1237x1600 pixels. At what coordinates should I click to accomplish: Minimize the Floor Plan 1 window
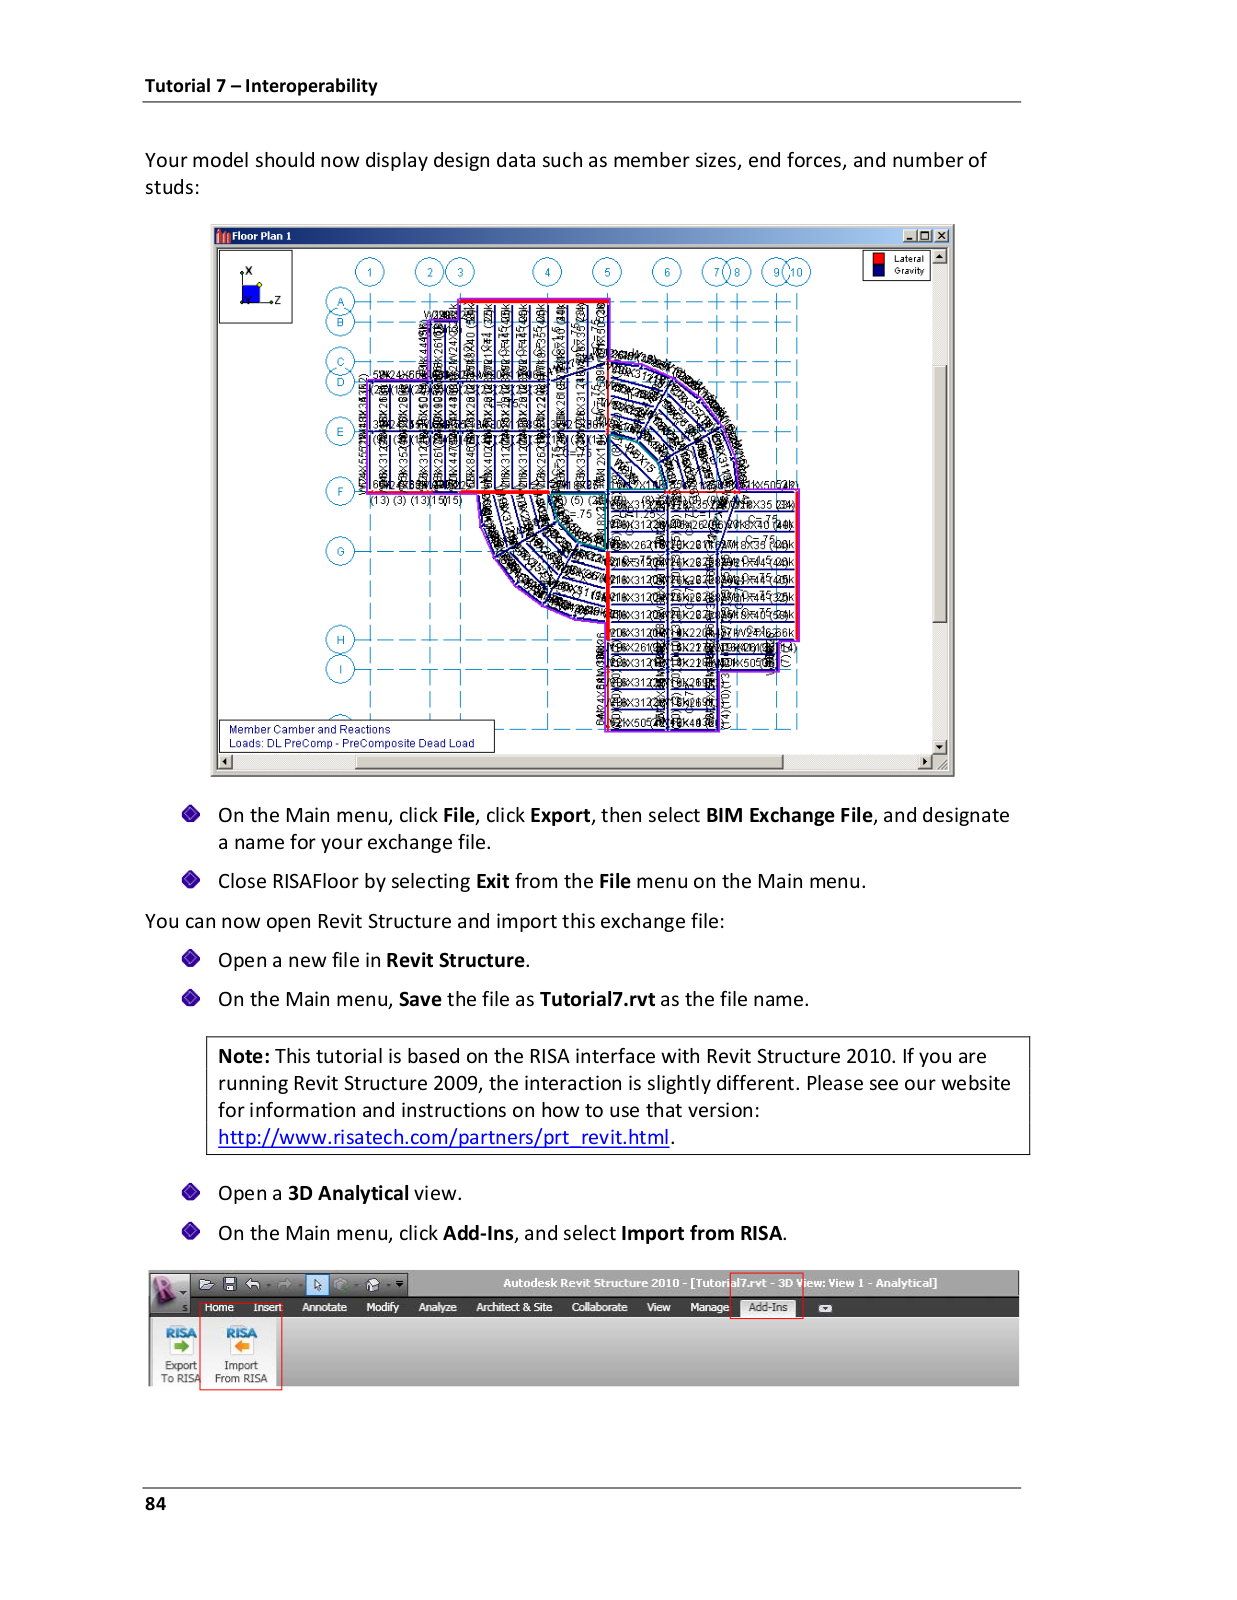[910, 236]
